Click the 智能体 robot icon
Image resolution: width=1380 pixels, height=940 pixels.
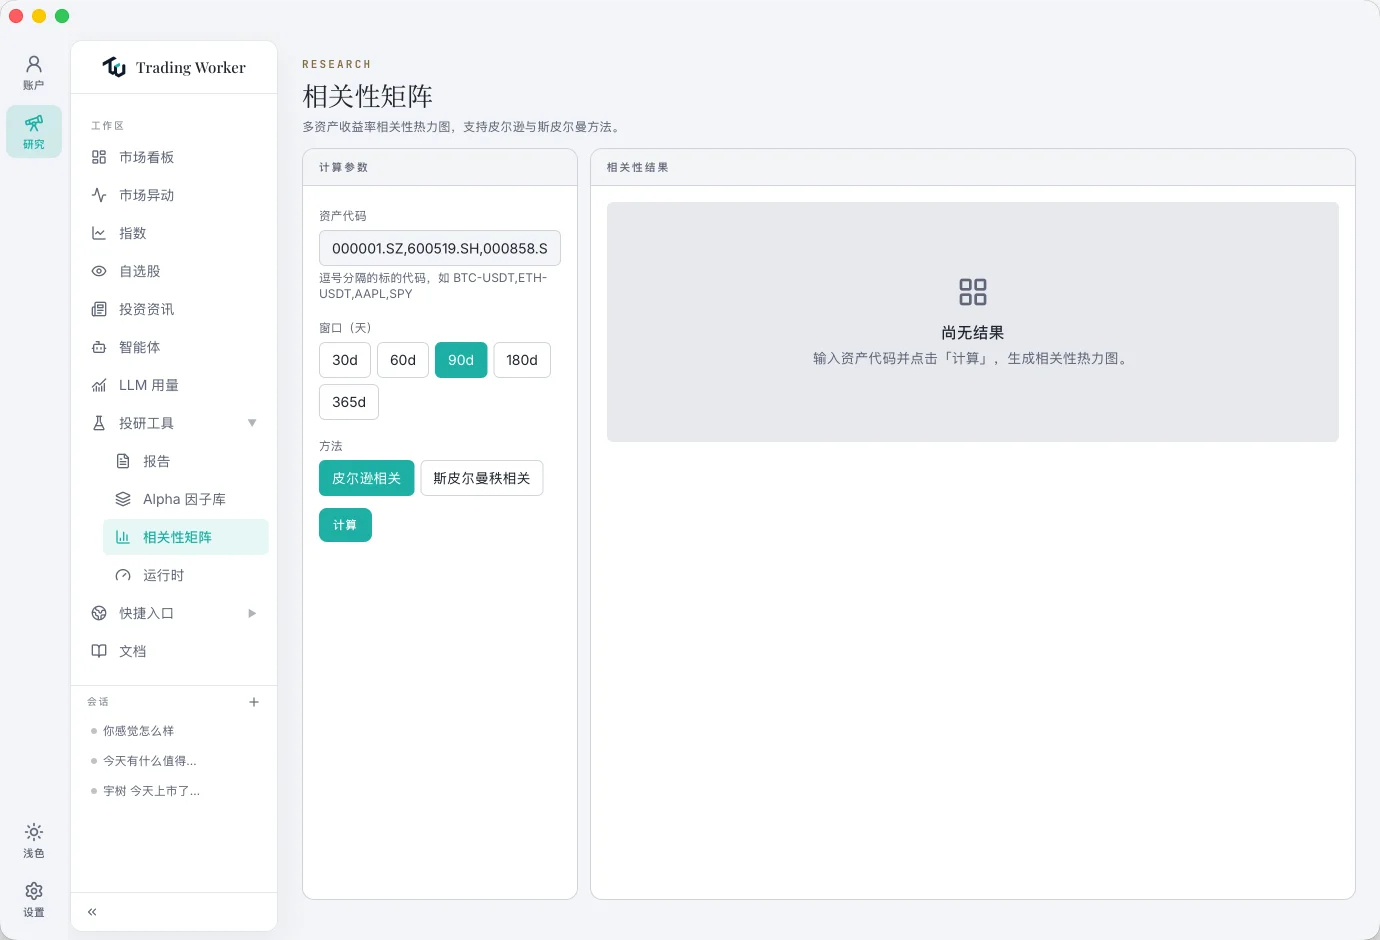tap(99, 347)
